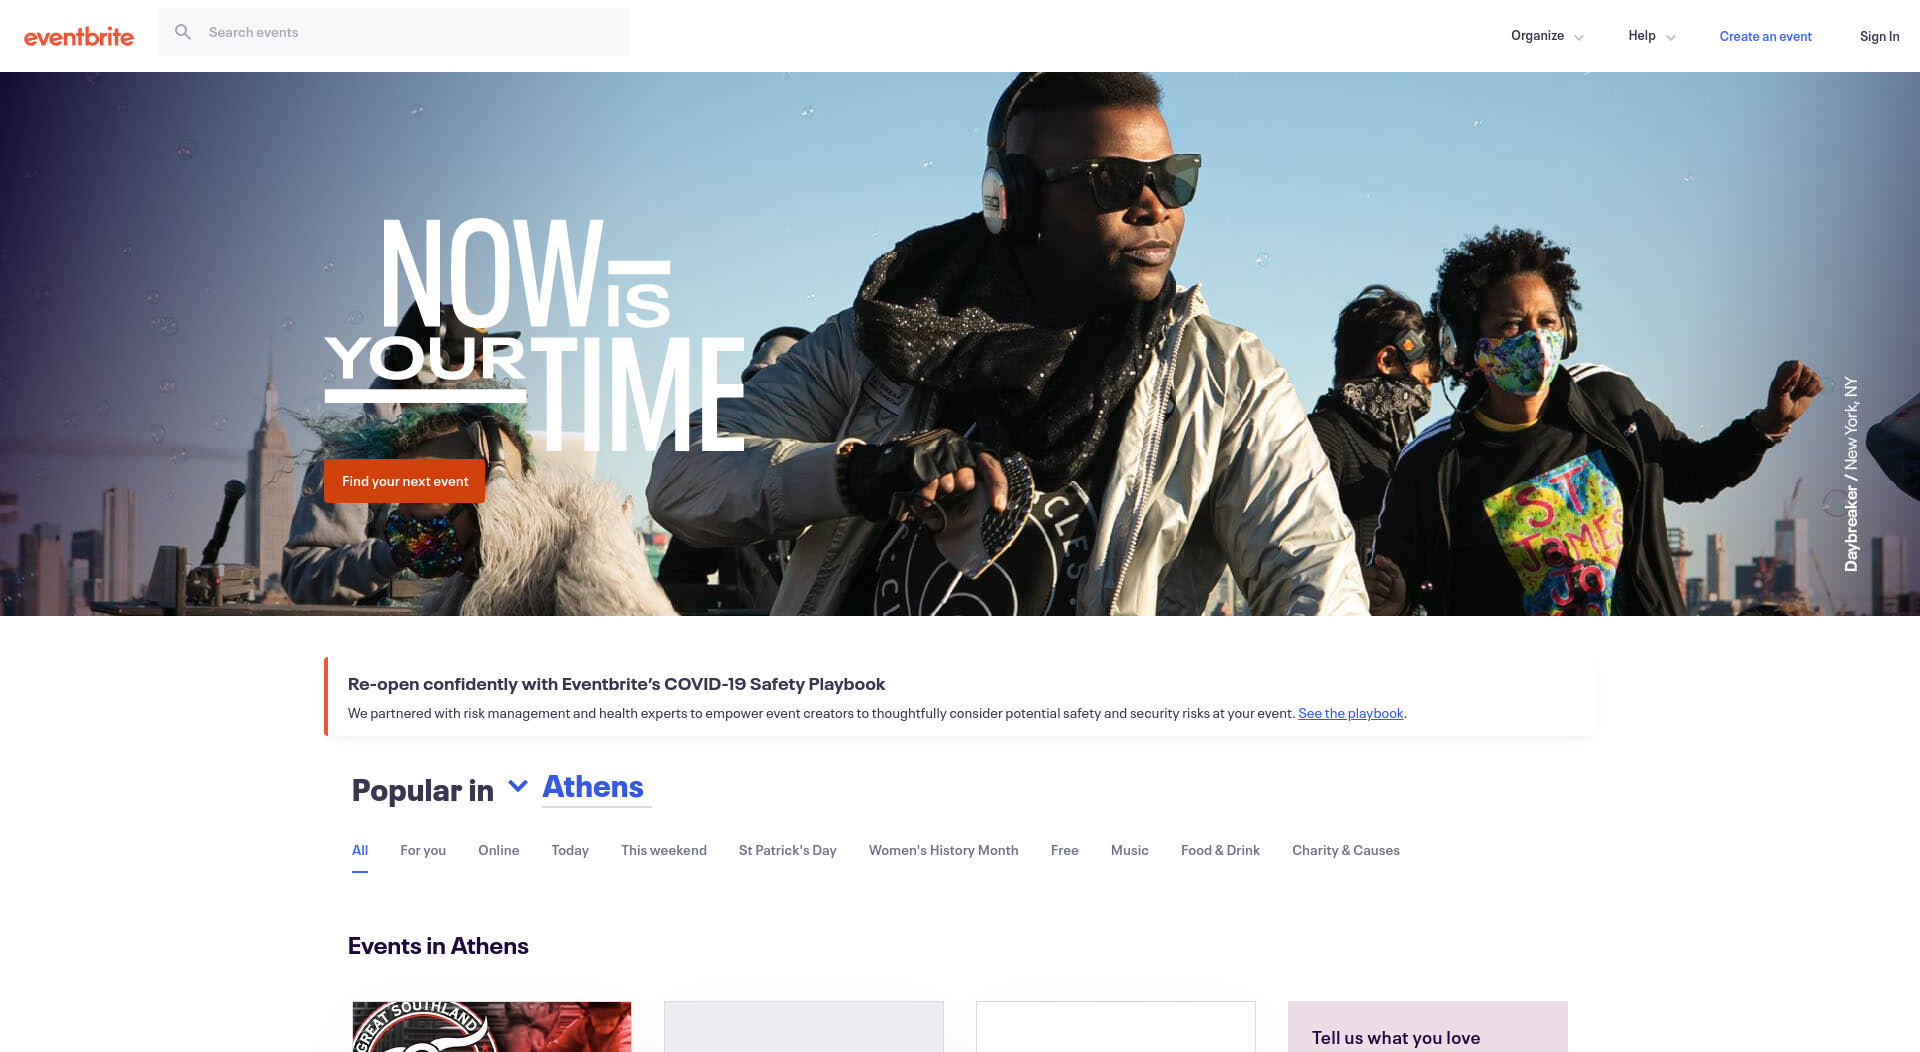Image resolution: width=1920 pixels, height=1052 pixels.
Task: Open the See the playbook link
Action: [1350, 713]
